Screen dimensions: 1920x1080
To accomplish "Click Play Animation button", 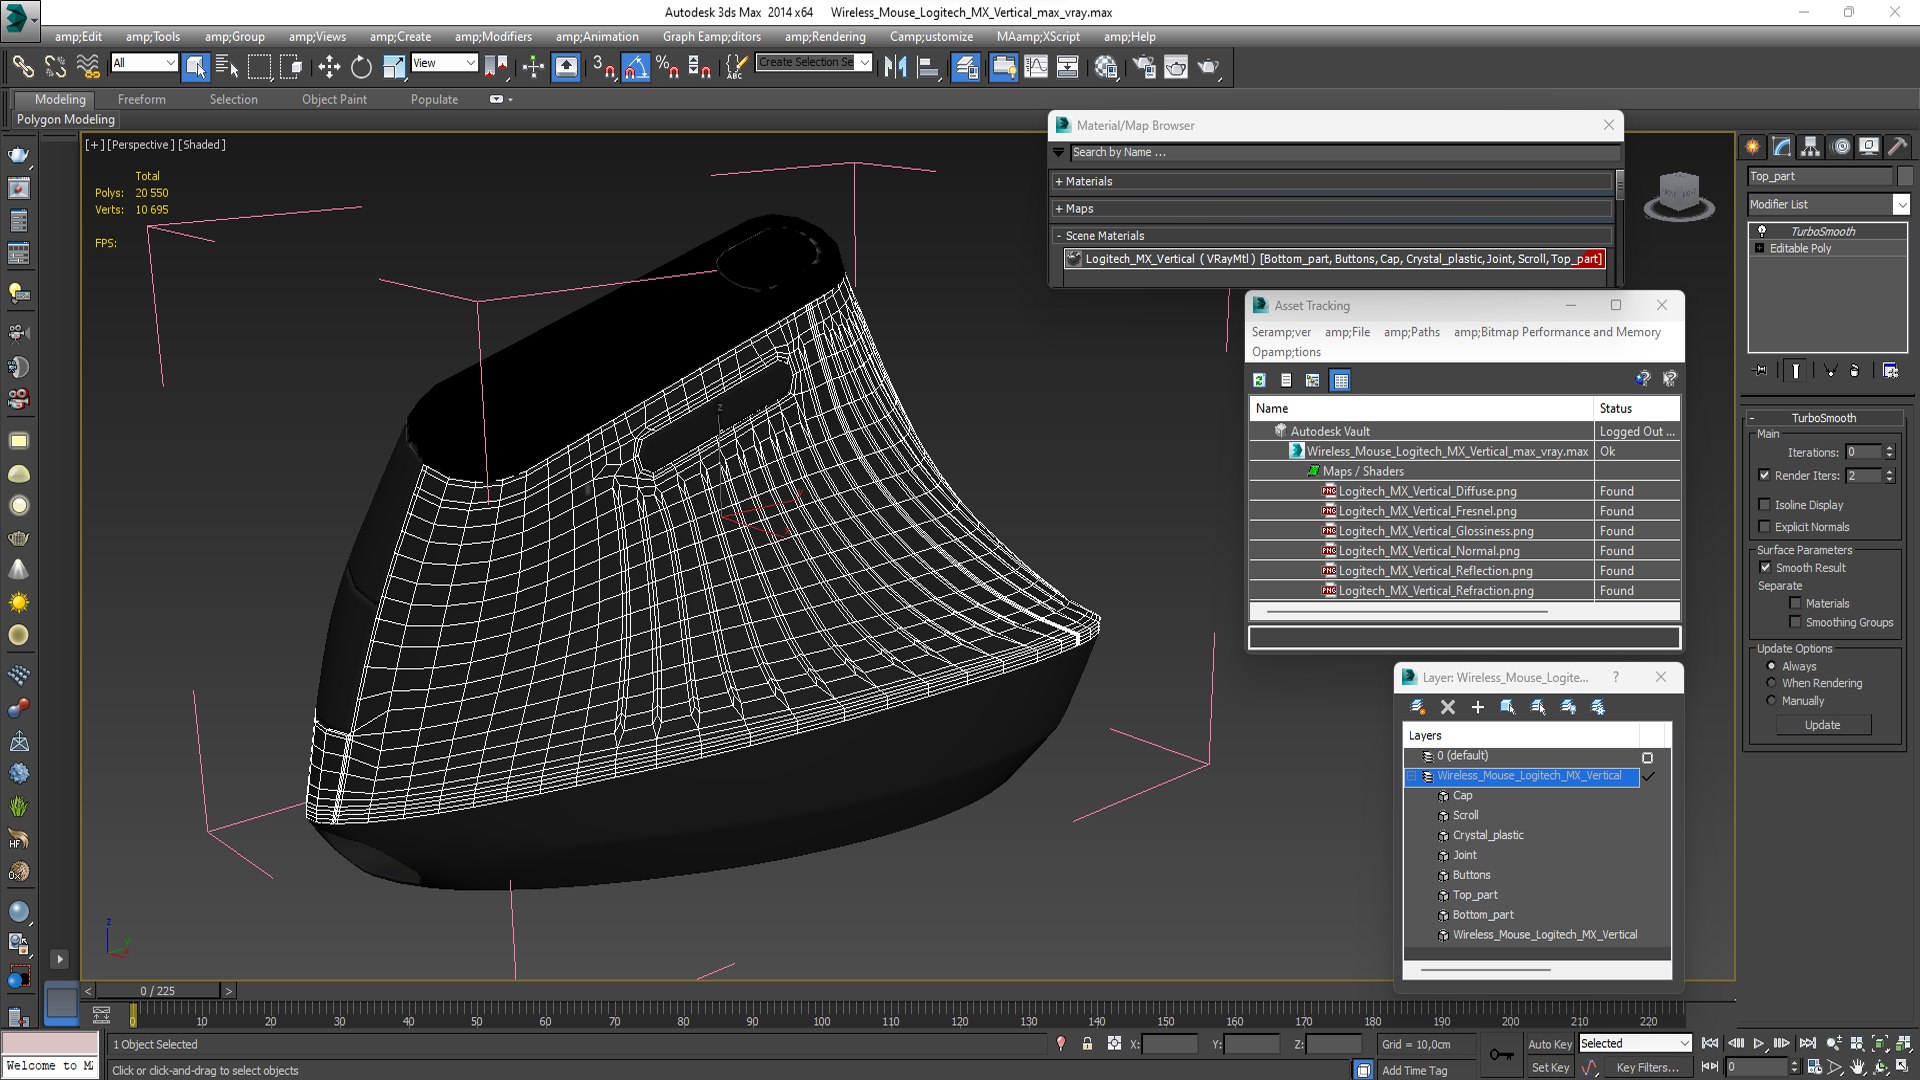I will click(x=1759, y=1043).
